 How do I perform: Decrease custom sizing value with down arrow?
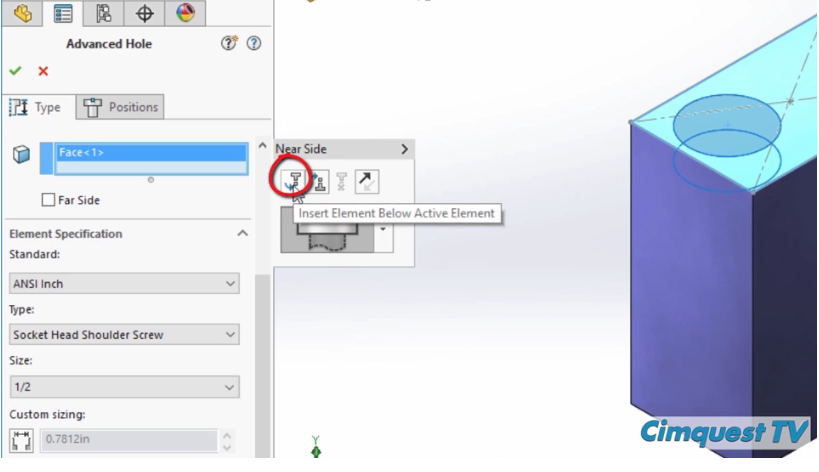pos(227,447)
